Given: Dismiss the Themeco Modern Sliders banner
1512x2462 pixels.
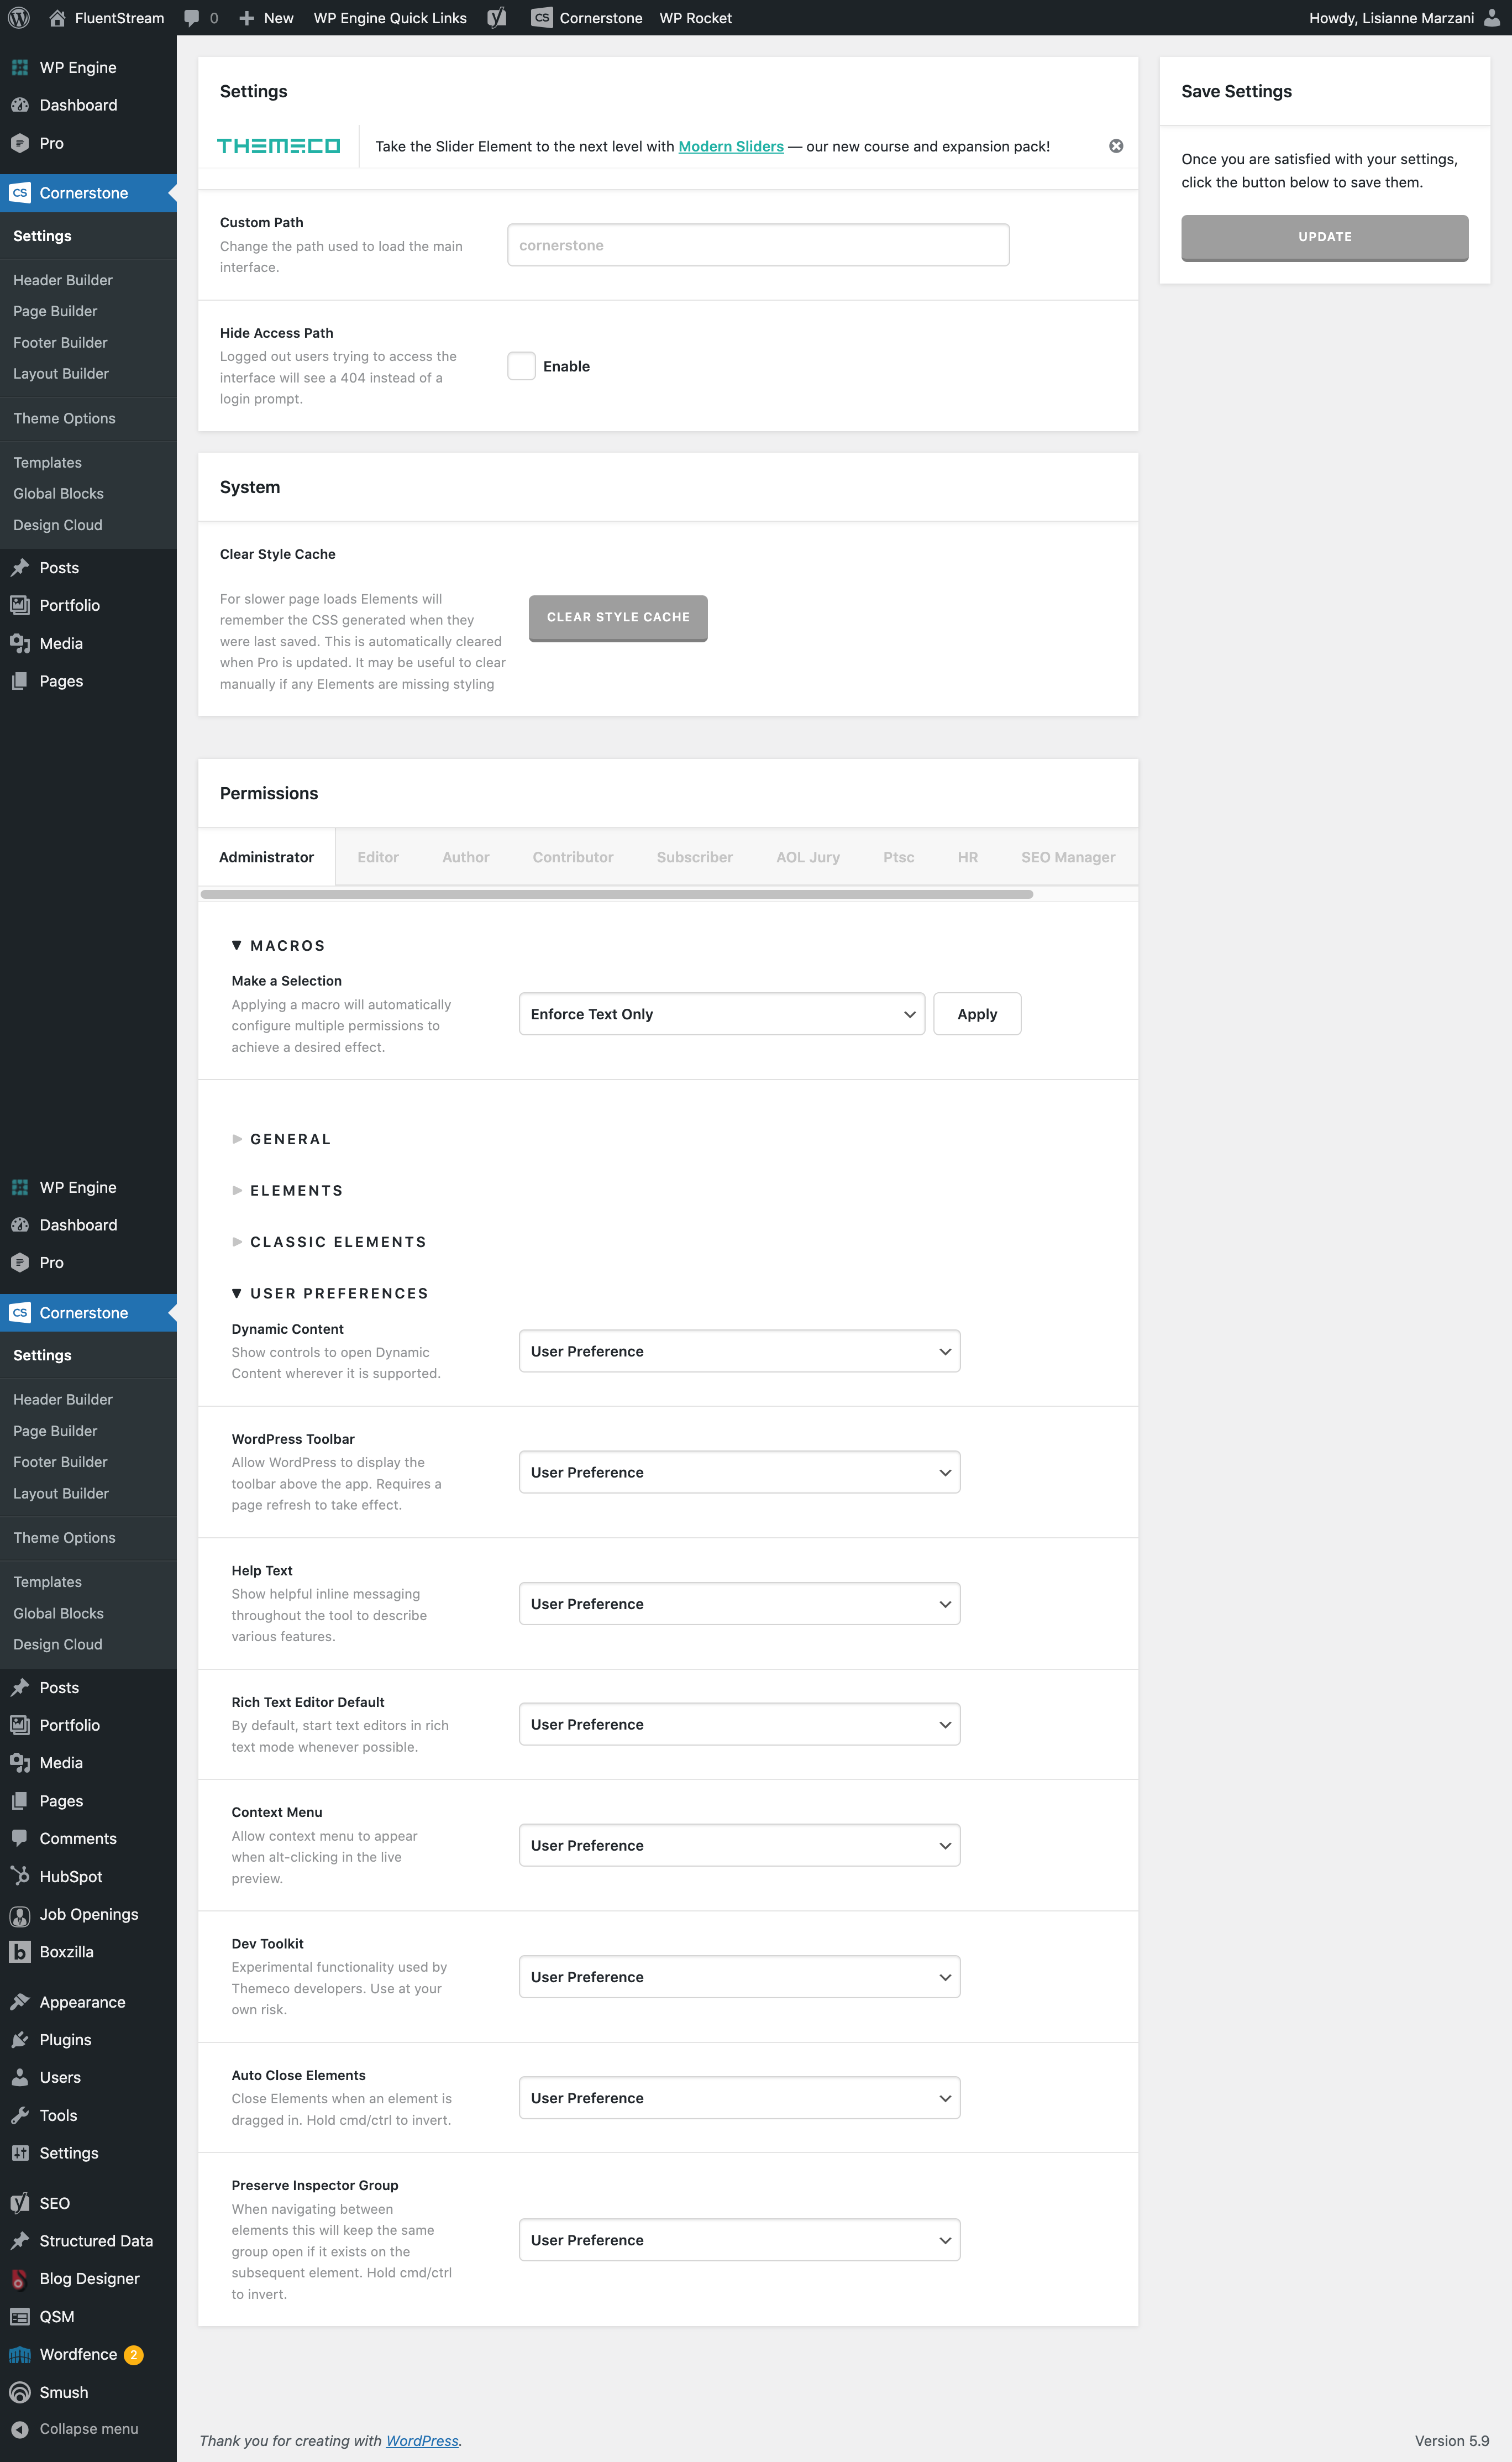Looking at the screenshot, I should pos(1116,146).
